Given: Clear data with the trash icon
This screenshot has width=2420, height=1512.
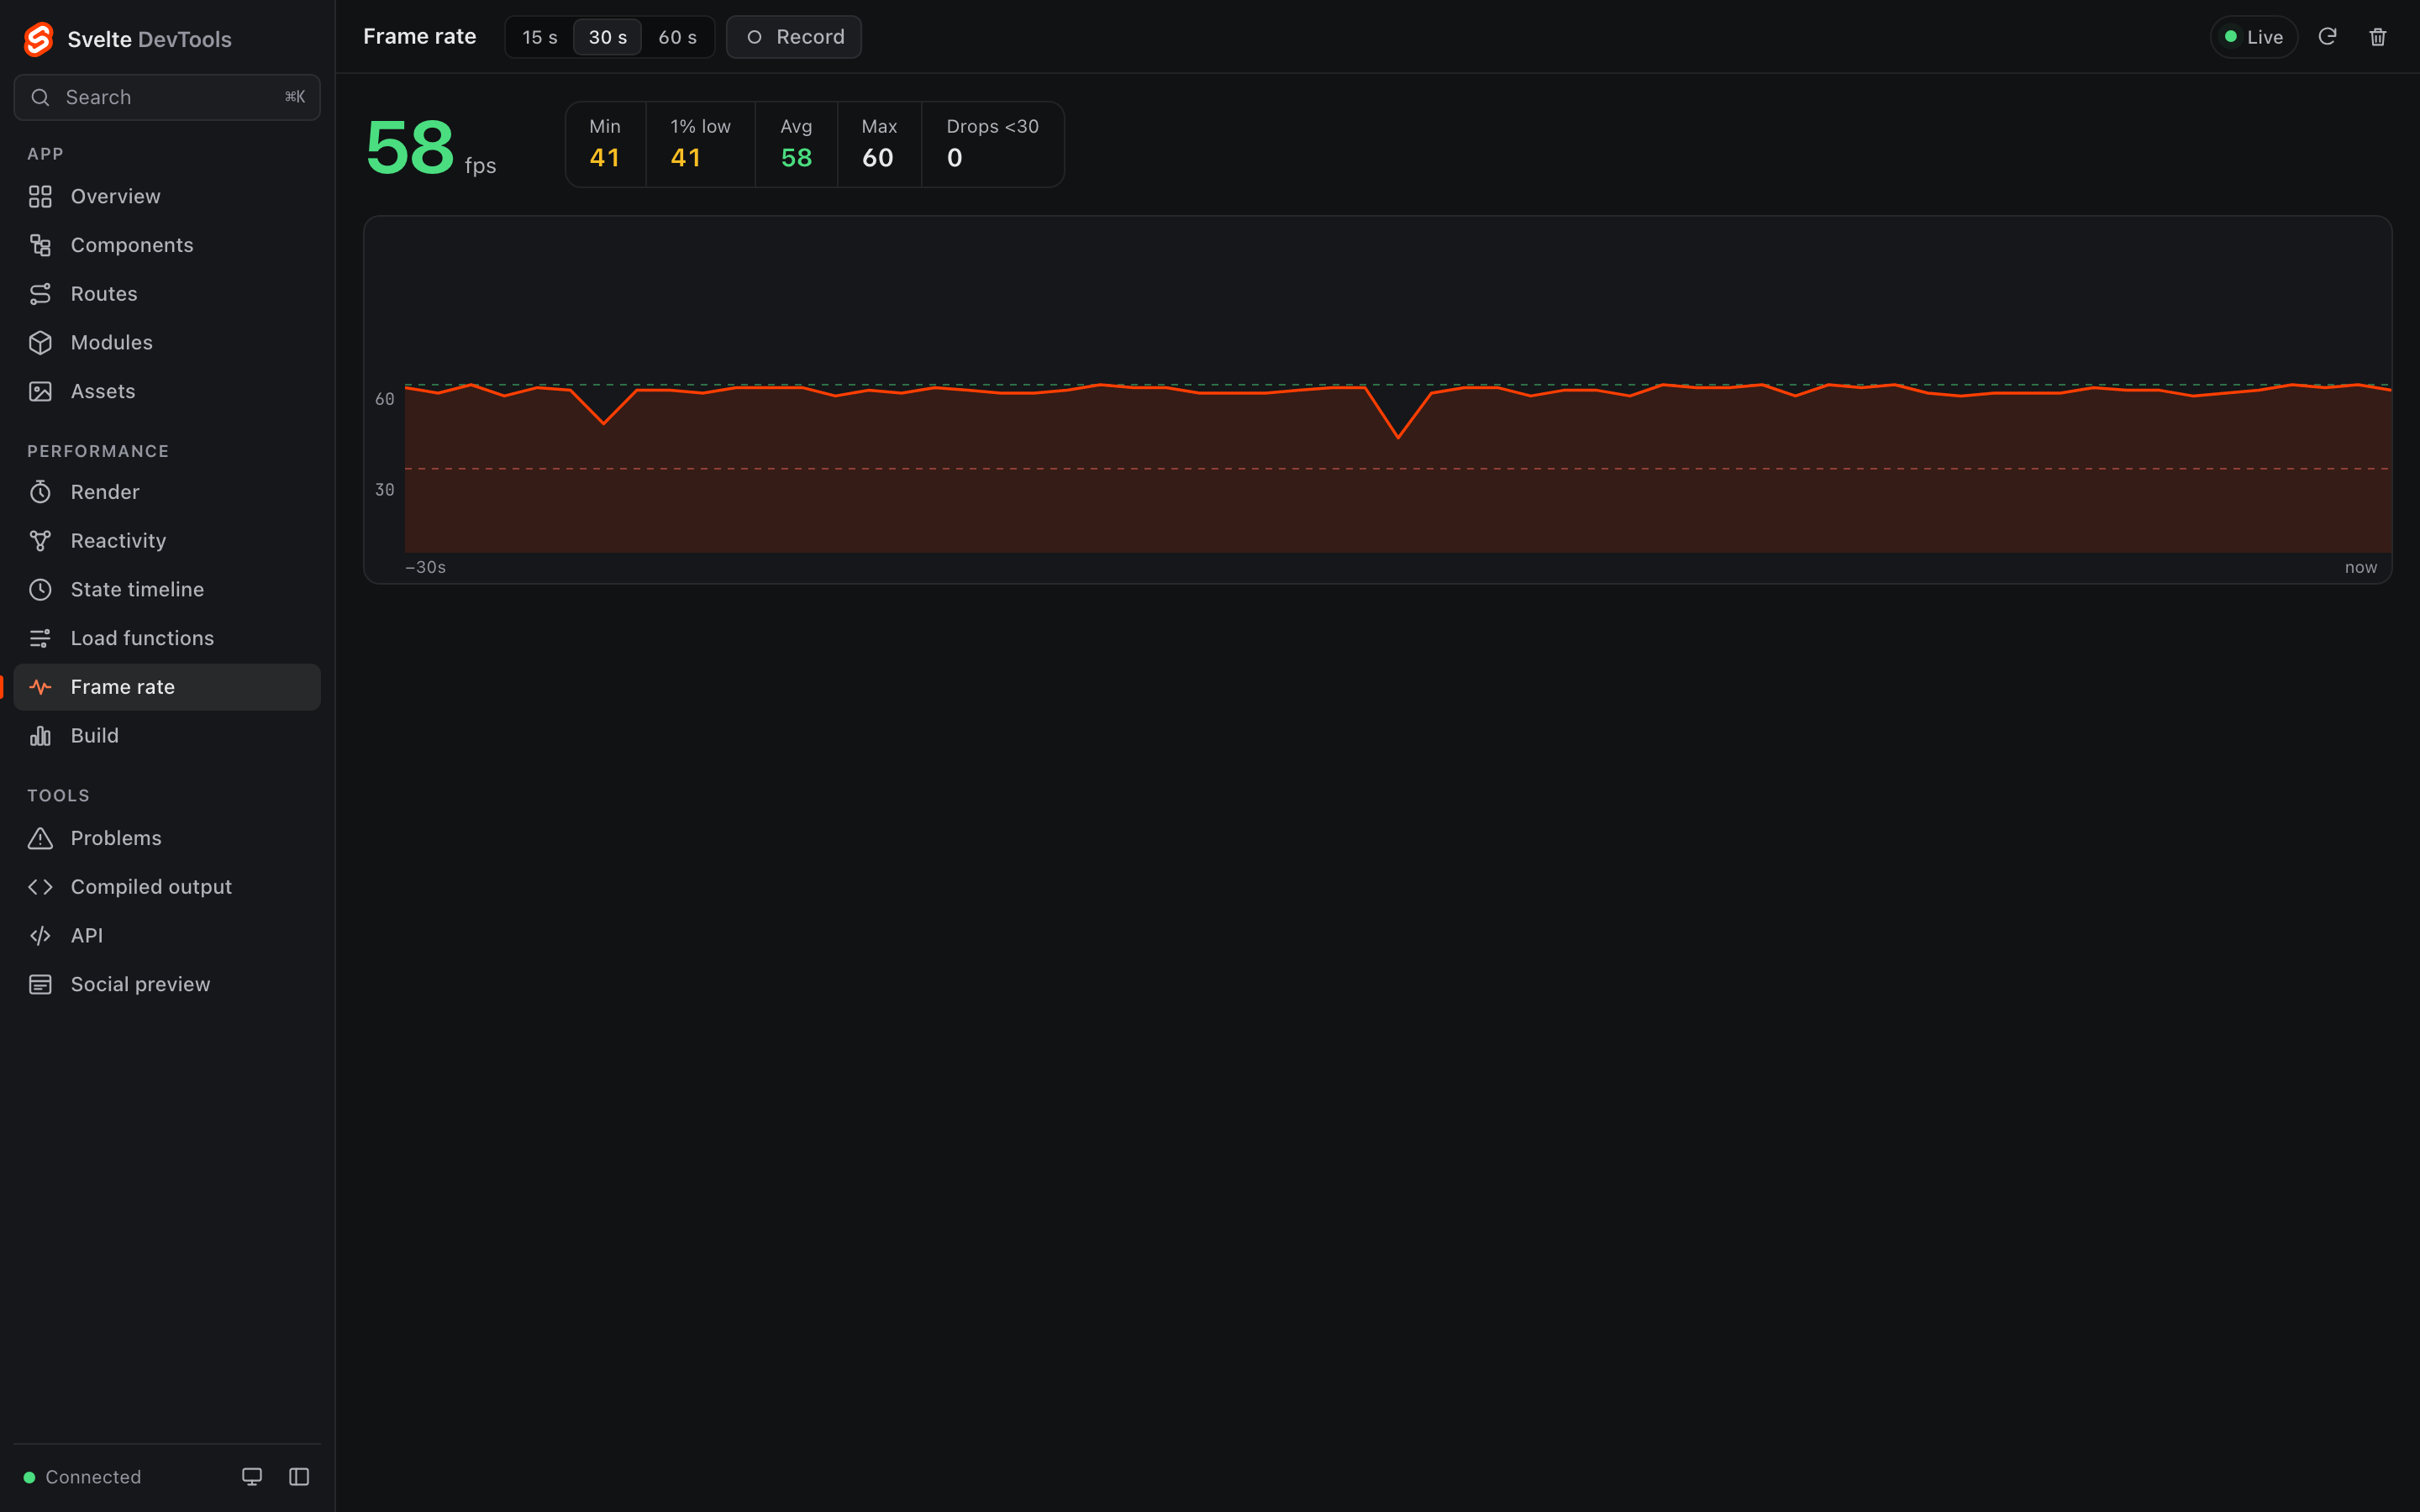Looking at the screenshot, I should (x=2378, y=37).
